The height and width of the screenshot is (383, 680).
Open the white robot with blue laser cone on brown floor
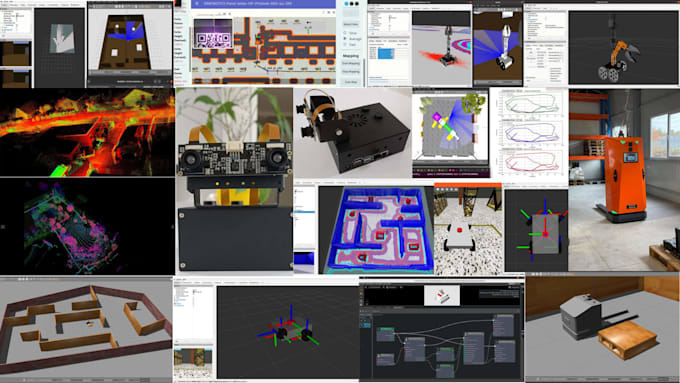tap(498, 45)
